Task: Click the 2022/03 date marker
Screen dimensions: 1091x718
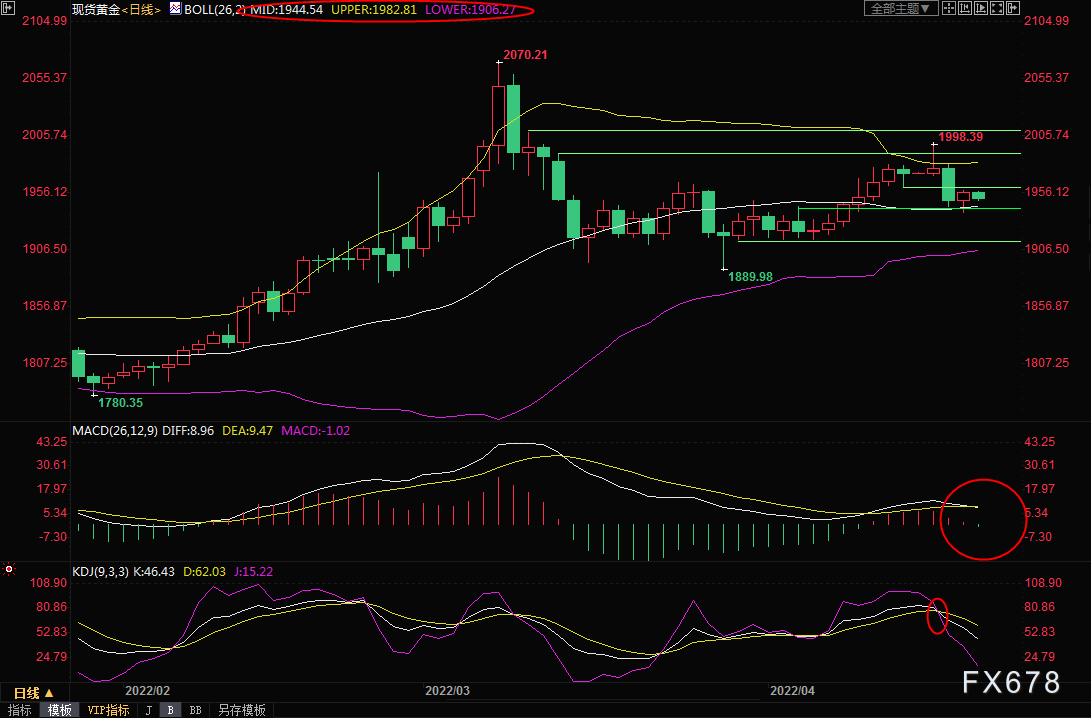Action: [x=447, y=691]
